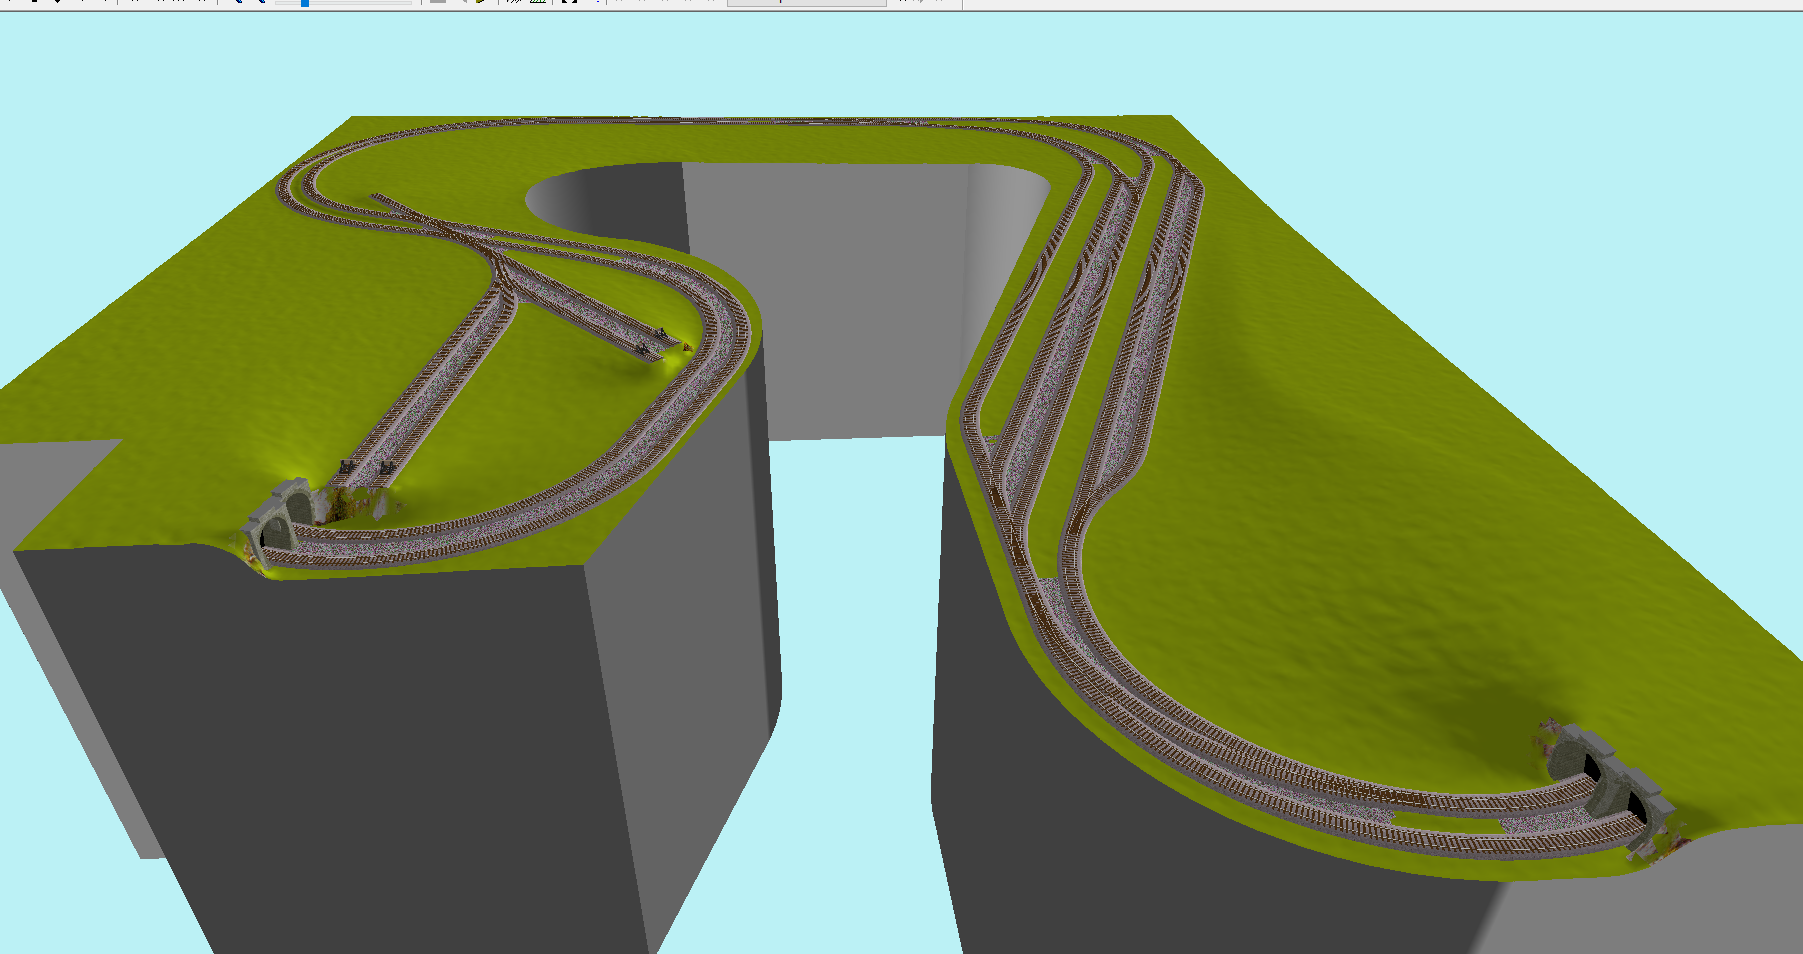Select the left stone tunnel portal
Screen dimensions: 1803x954
280,521
